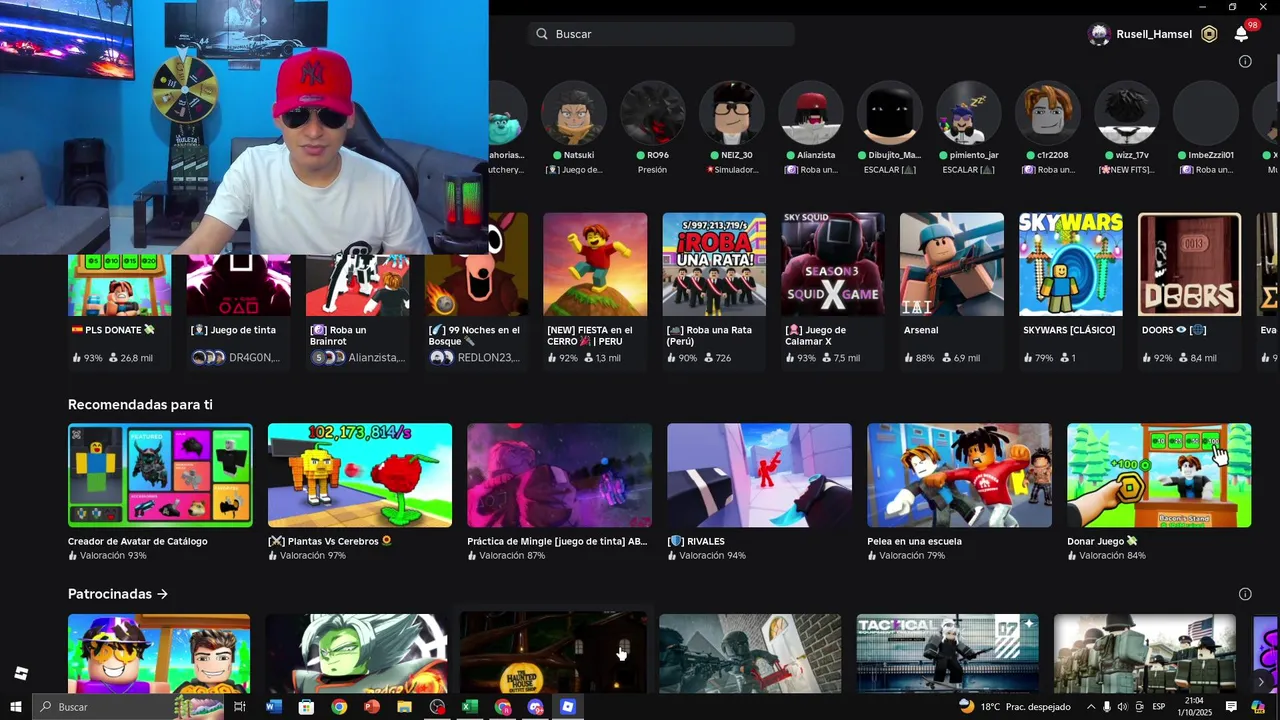Open RIVALES game title

coord(696,541)
